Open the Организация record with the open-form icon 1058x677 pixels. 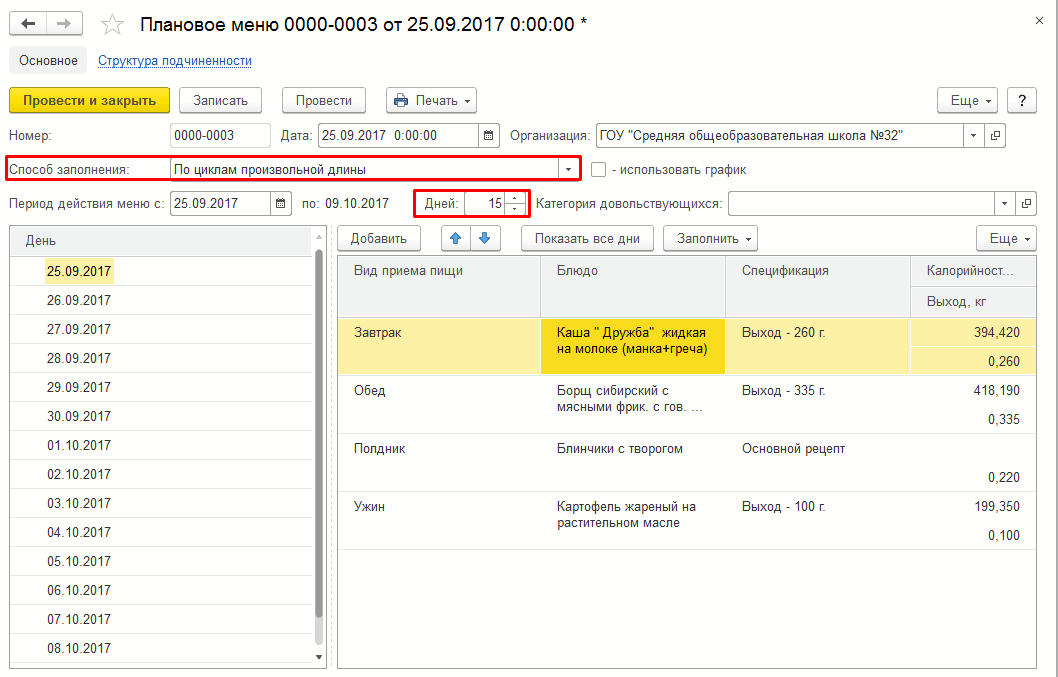pos(995,136)
